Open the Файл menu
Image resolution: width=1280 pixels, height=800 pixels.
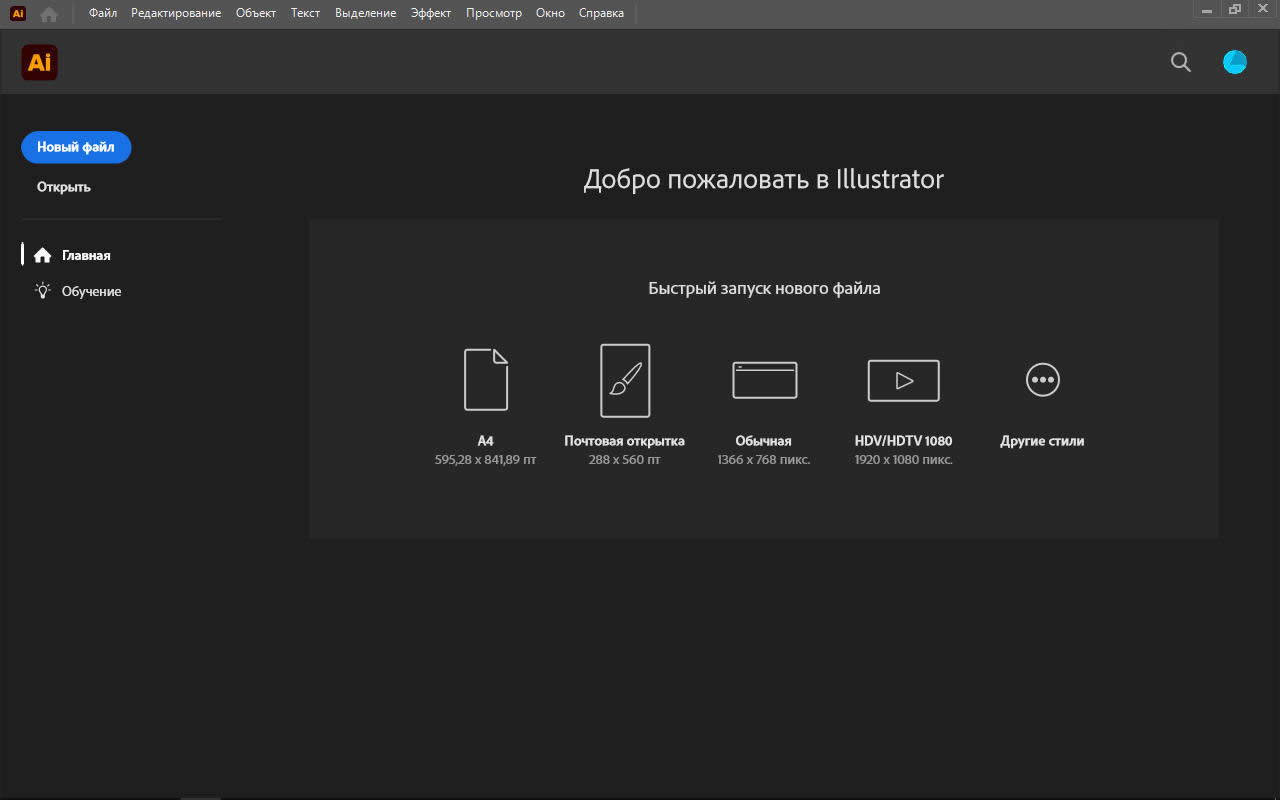102,13
